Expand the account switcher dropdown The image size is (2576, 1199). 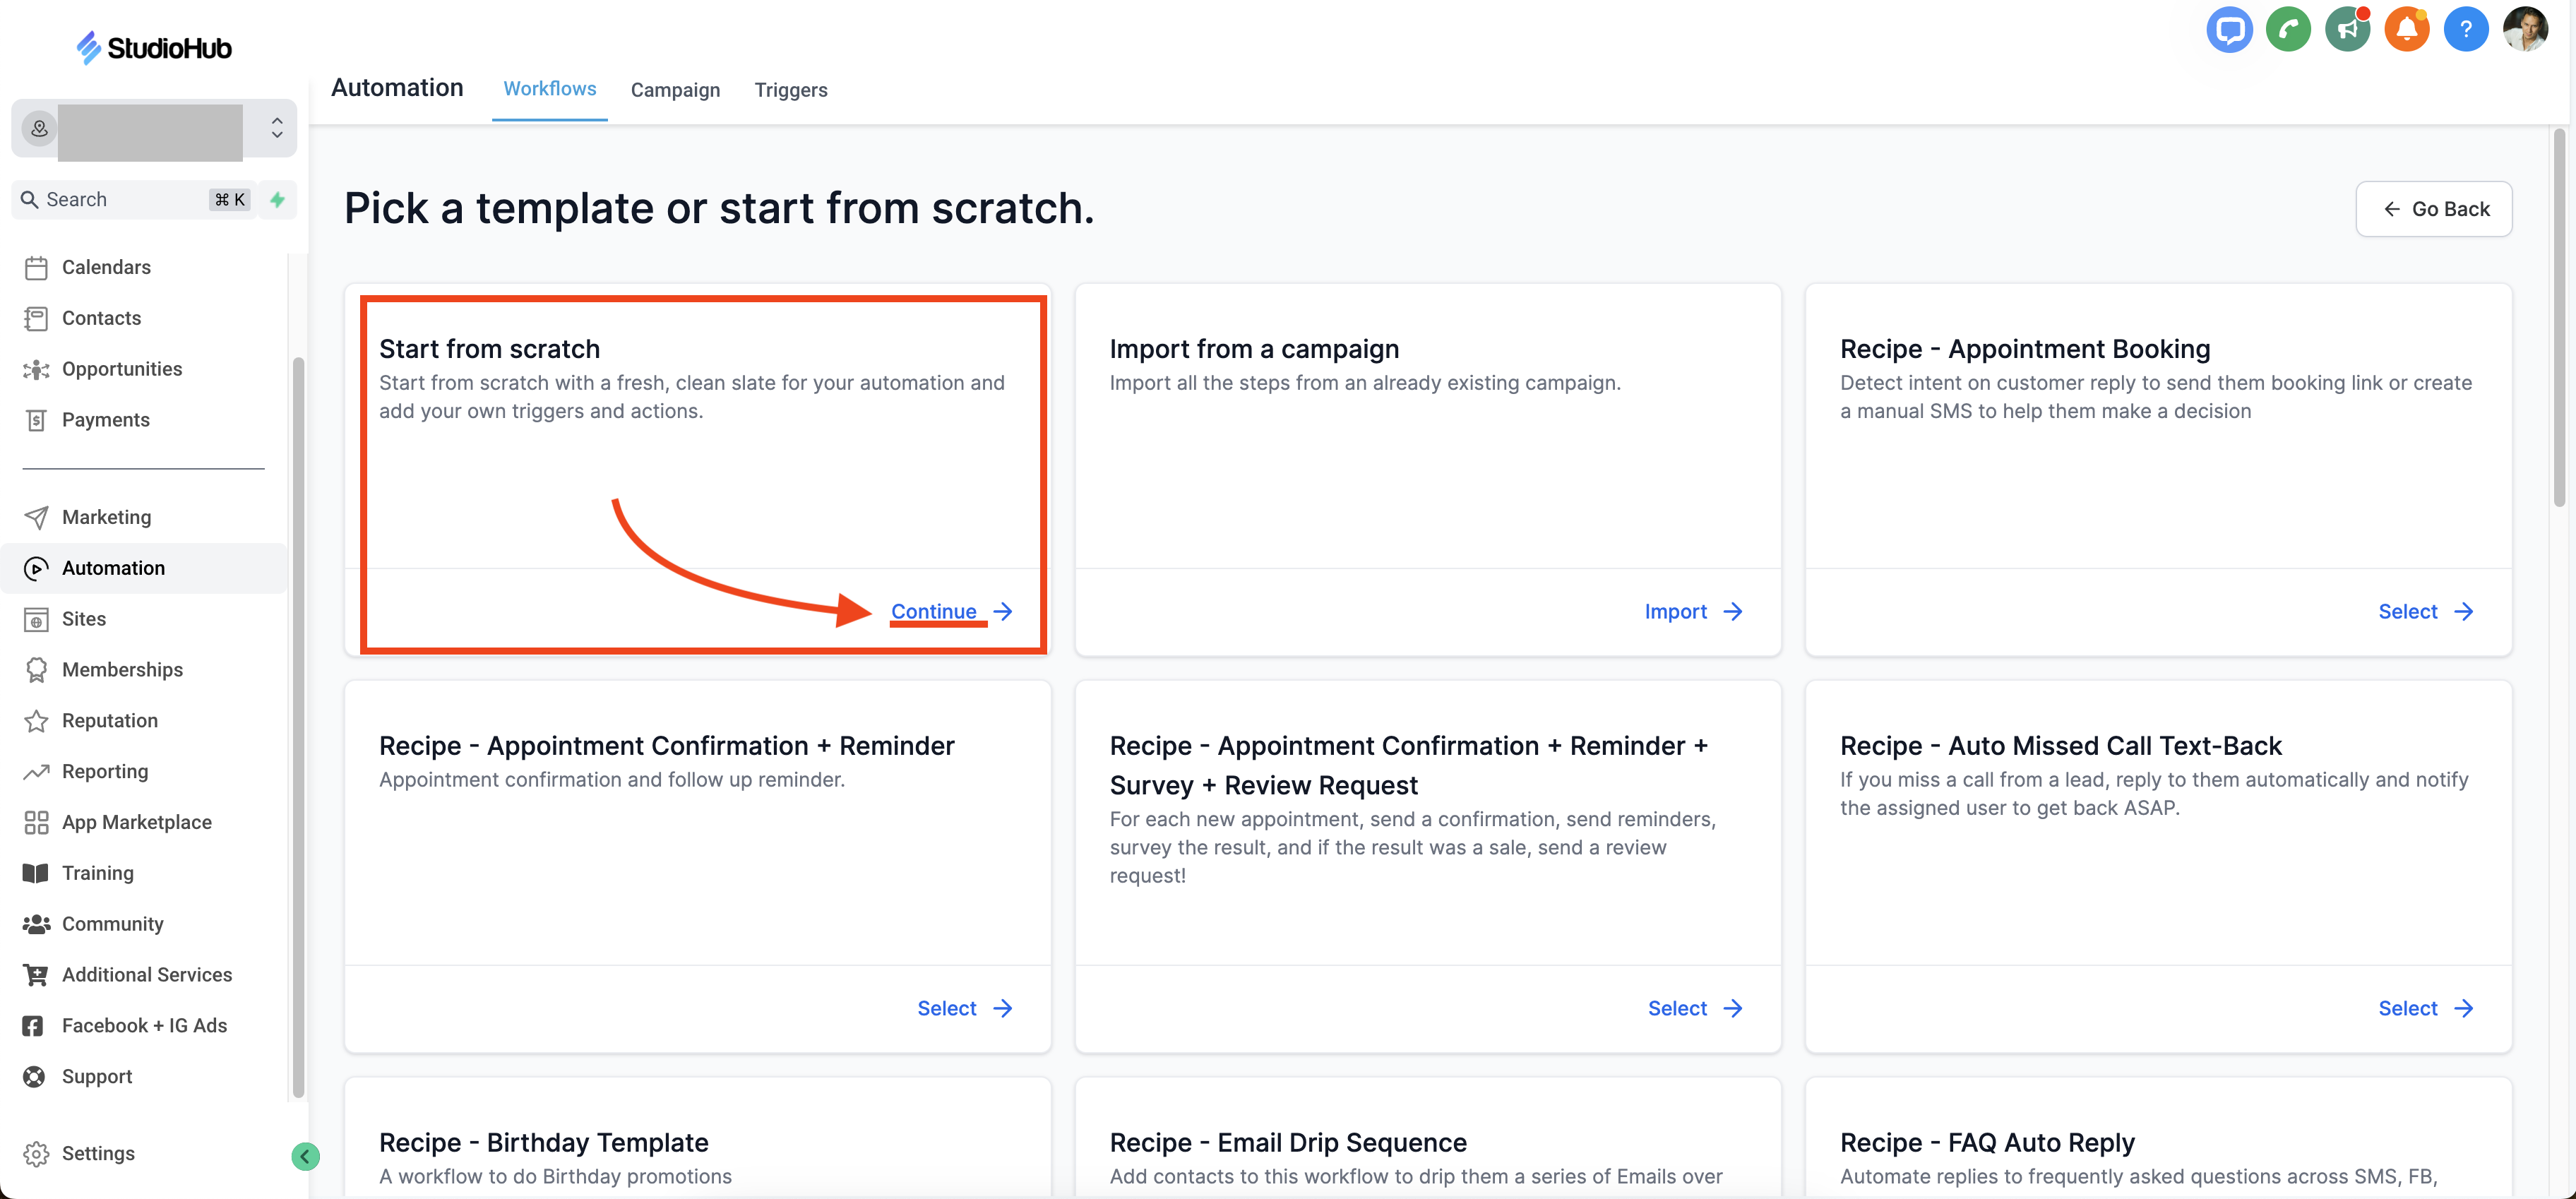coord(277,128)
